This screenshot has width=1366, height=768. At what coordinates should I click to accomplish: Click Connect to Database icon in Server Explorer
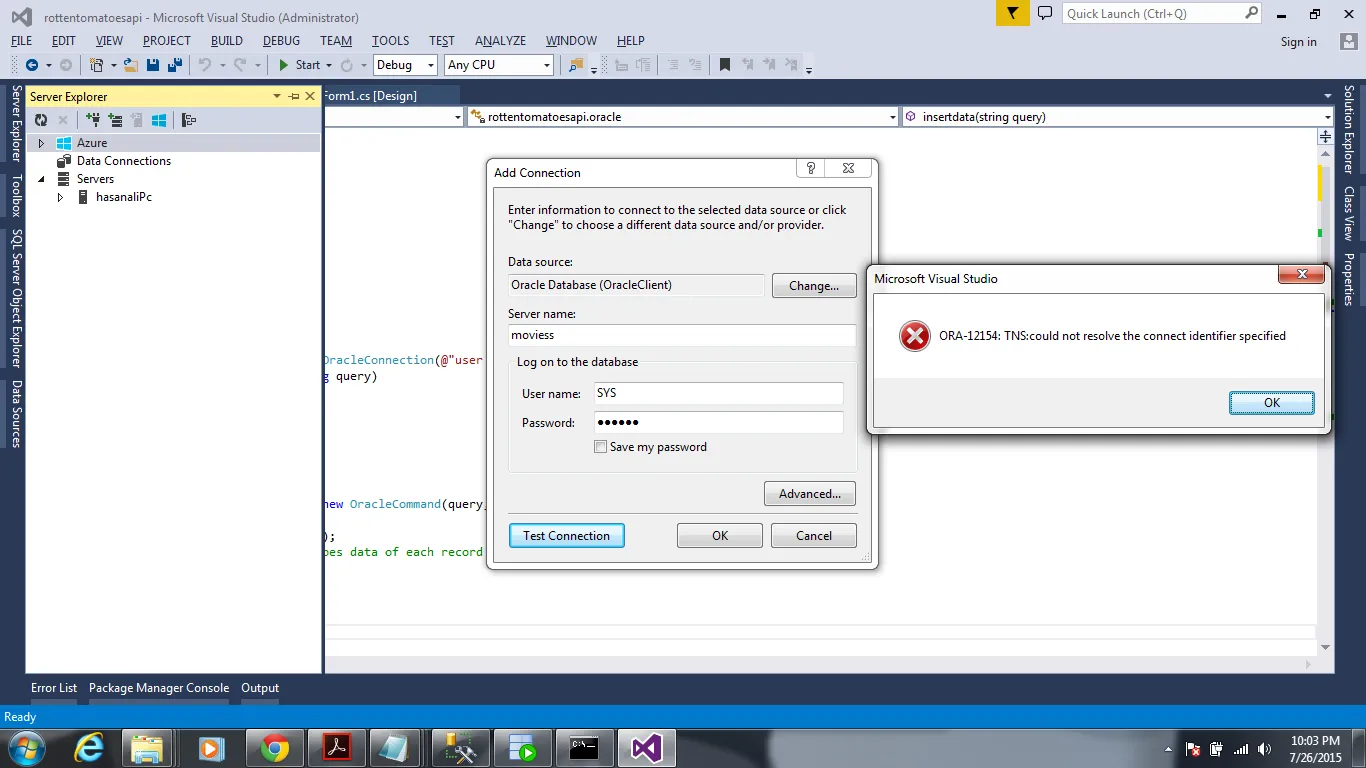click(93, 120)
